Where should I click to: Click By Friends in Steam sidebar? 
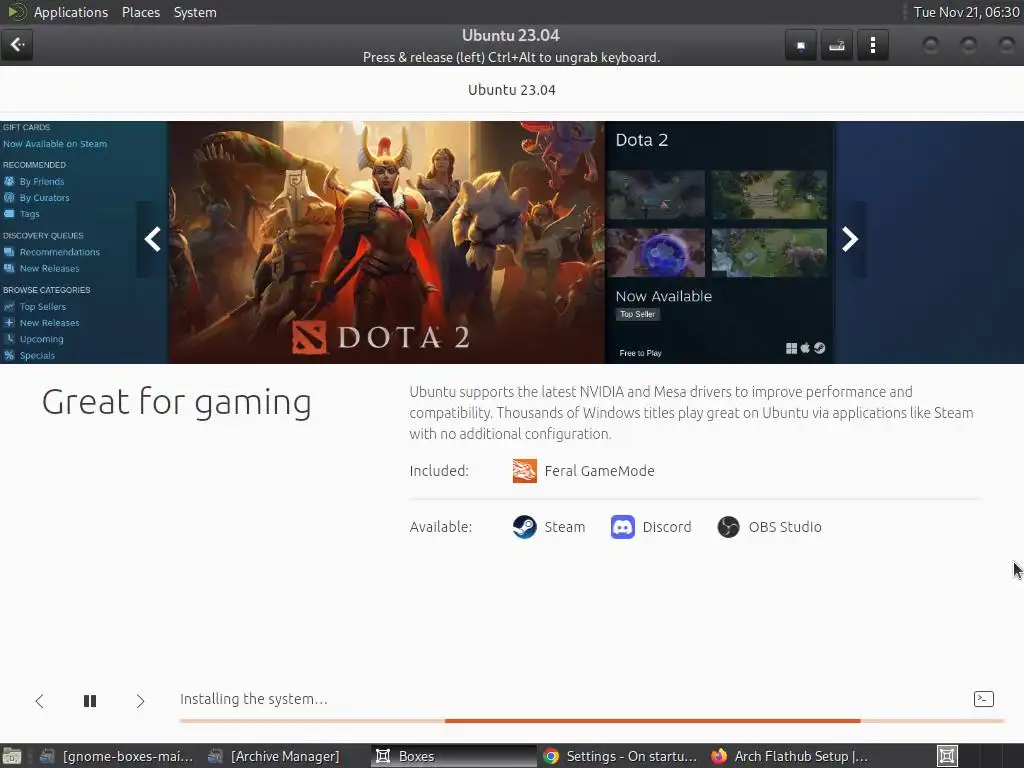click(42, 182)
